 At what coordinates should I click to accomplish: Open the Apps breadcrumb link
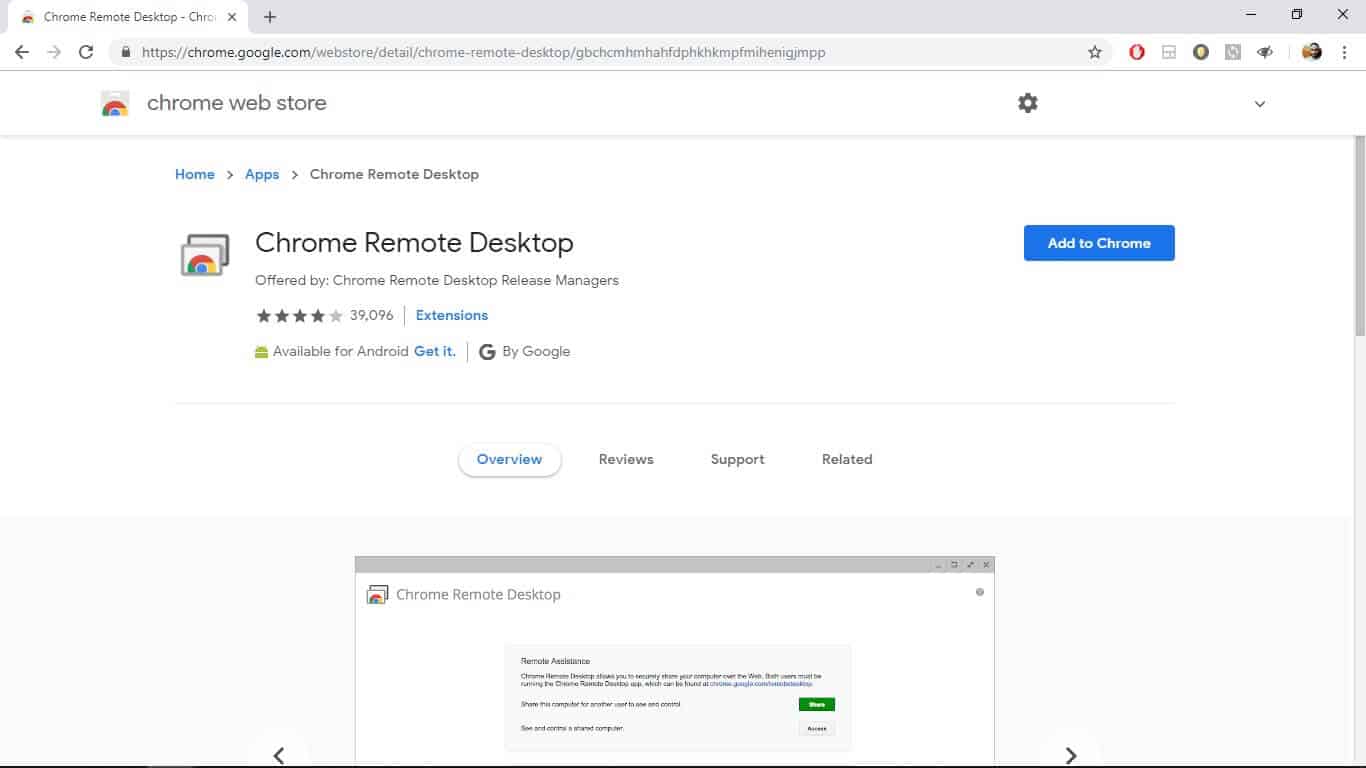262,174
